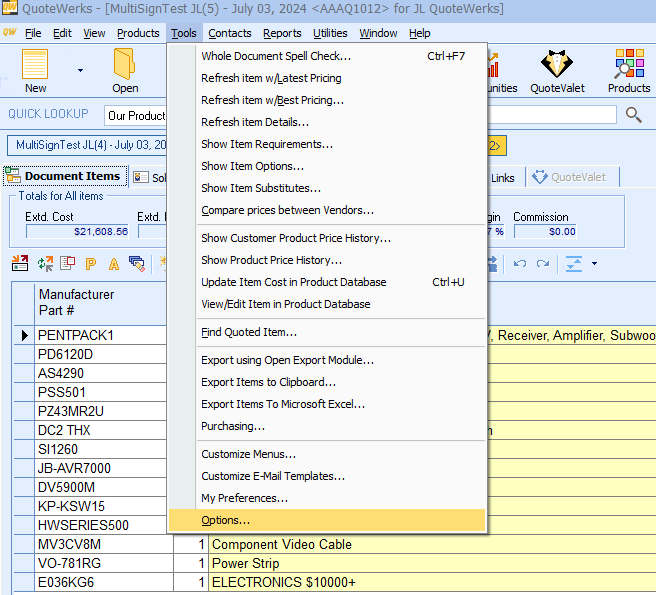The width and height of the screenshot is (656, 595).
Task: Choose Whole Document Spell Check
Action: (x=327, y=56)
